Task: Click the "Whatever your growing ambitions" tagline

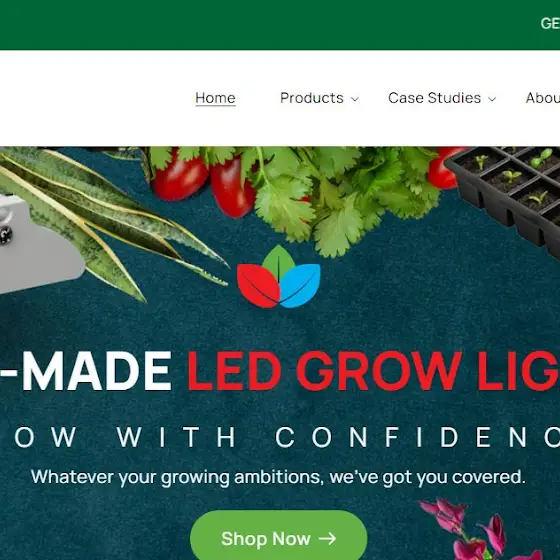Action: 279,477
